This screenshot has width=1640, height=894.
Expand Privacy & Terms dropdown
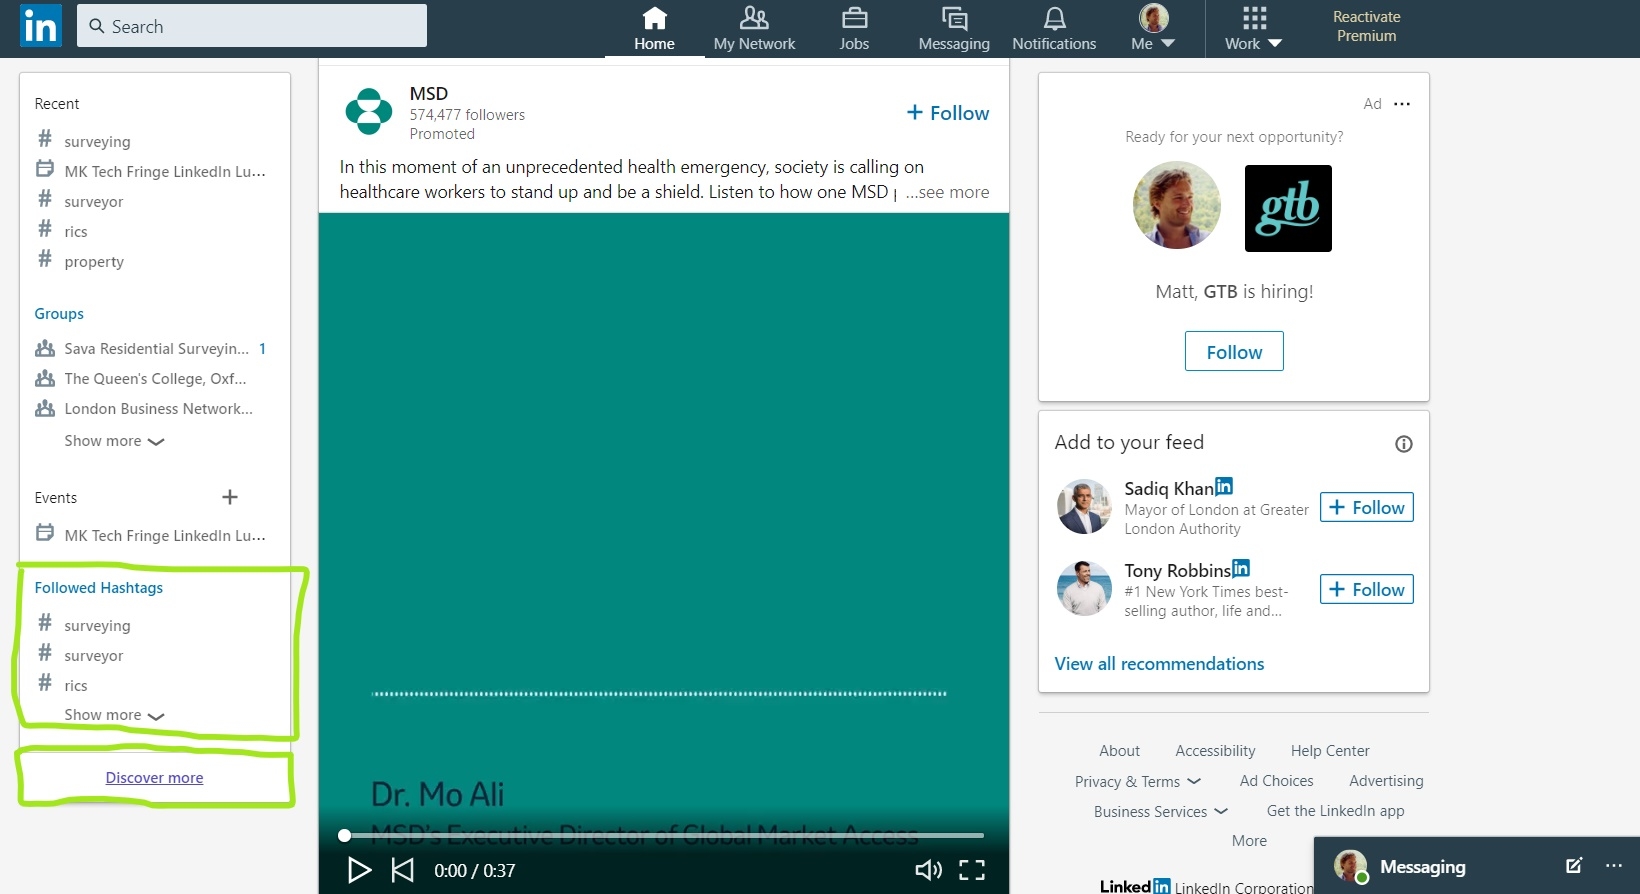(x=1138, y=782)
